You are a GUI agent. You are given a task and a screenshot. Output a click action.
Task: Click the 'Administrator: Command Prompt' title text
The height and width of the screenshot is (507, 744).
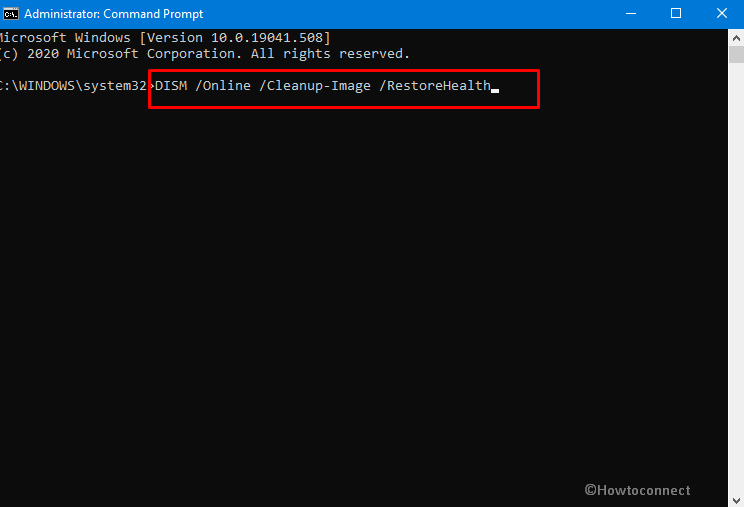click(x=113, y=14)
